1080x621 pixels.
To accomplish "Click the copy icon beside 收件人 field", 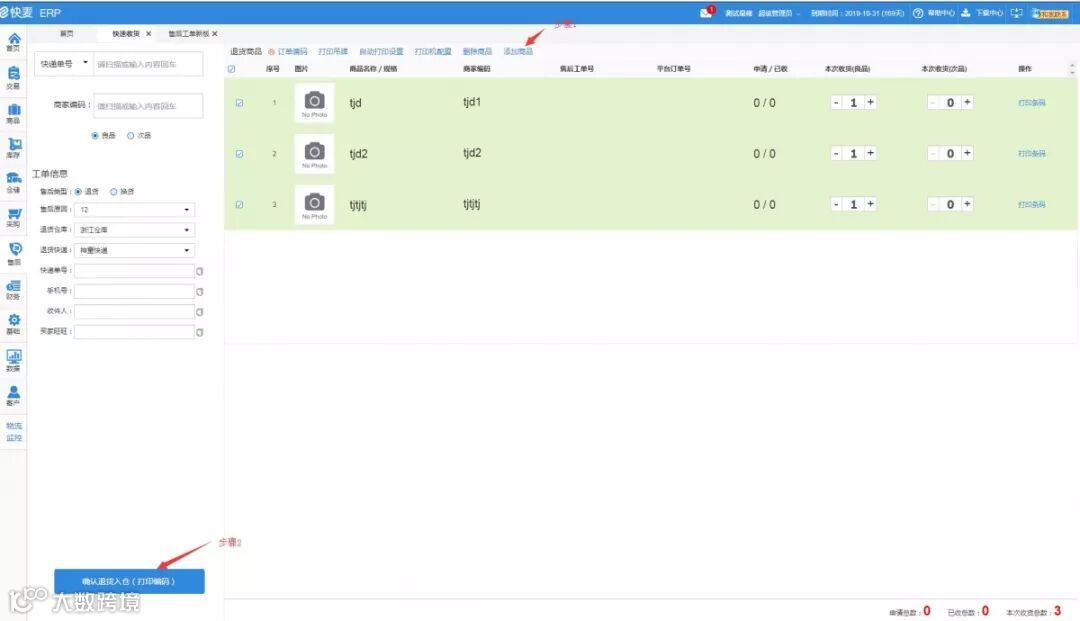I will 200,312.
